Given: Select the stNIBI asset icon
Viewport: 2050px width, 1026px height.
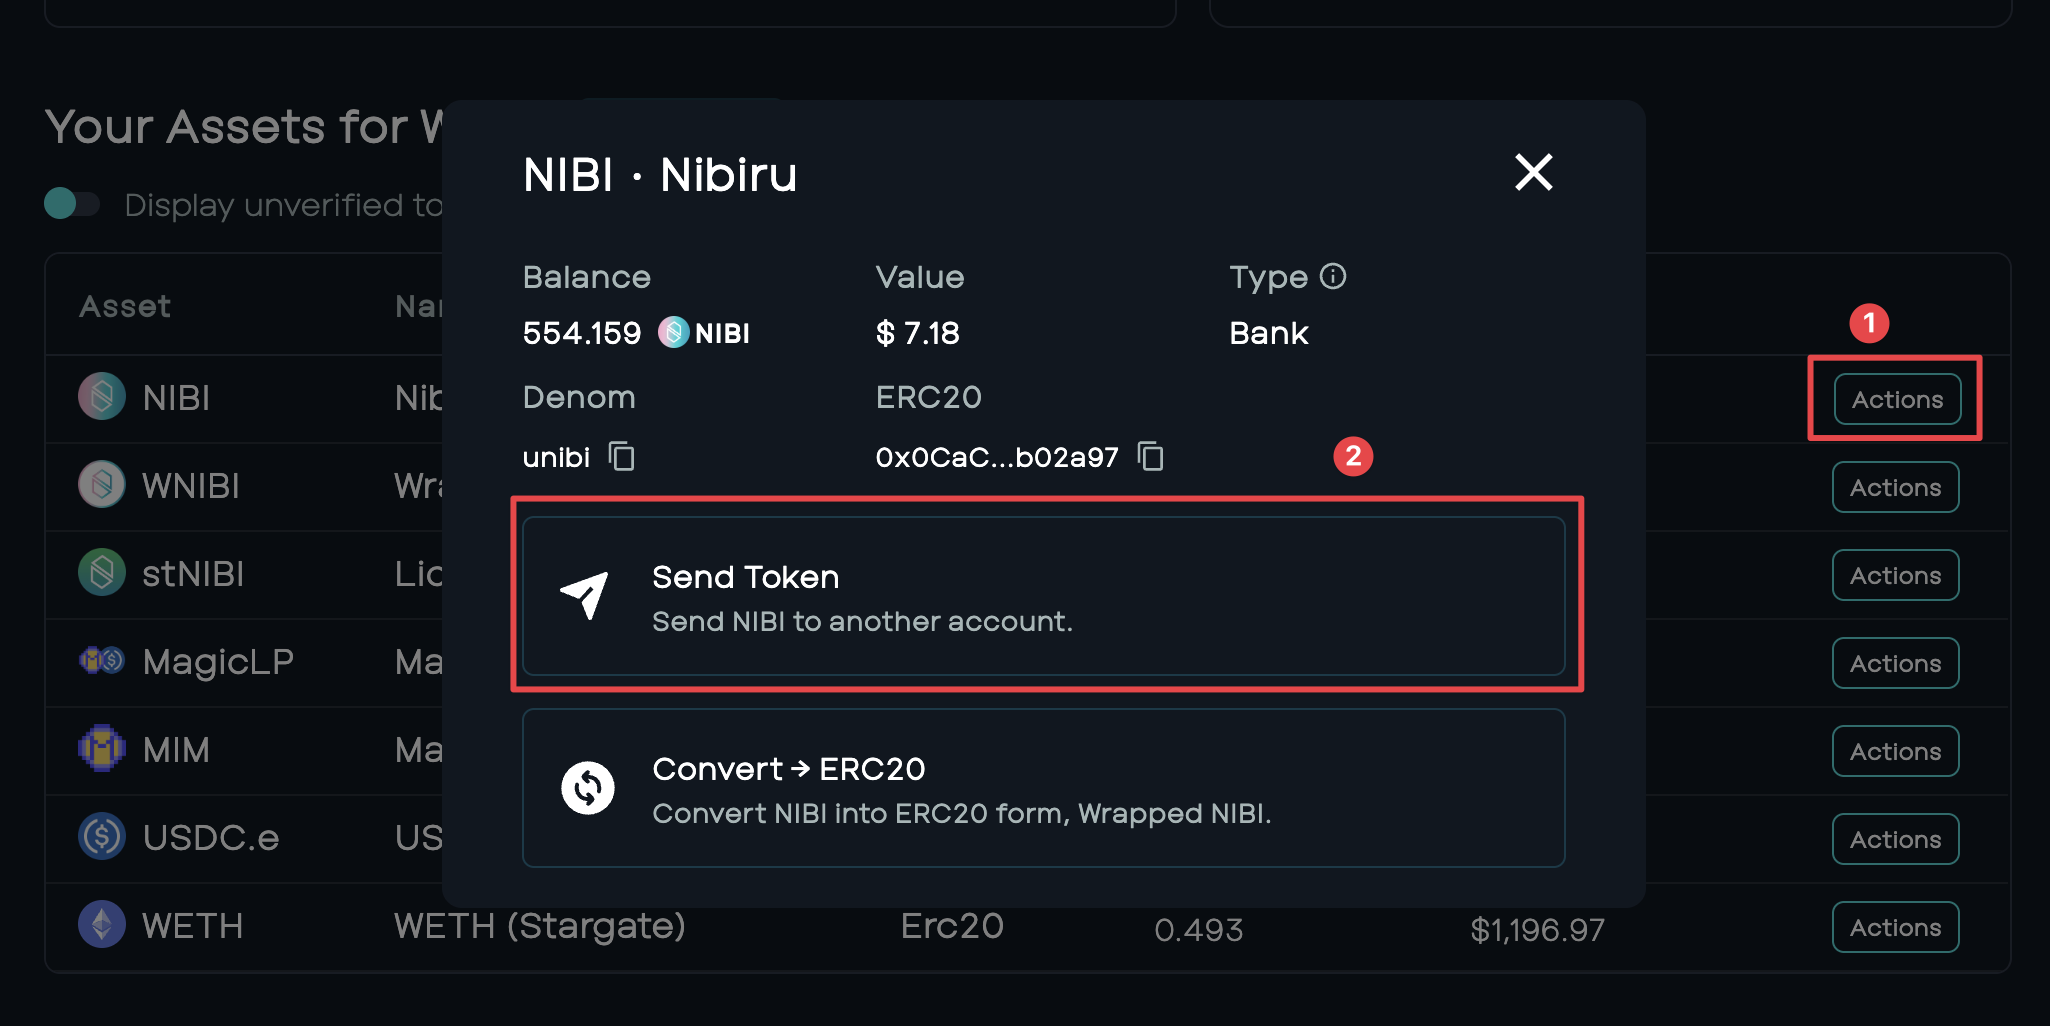Looking at the screenshot, I should click(102, 573).
